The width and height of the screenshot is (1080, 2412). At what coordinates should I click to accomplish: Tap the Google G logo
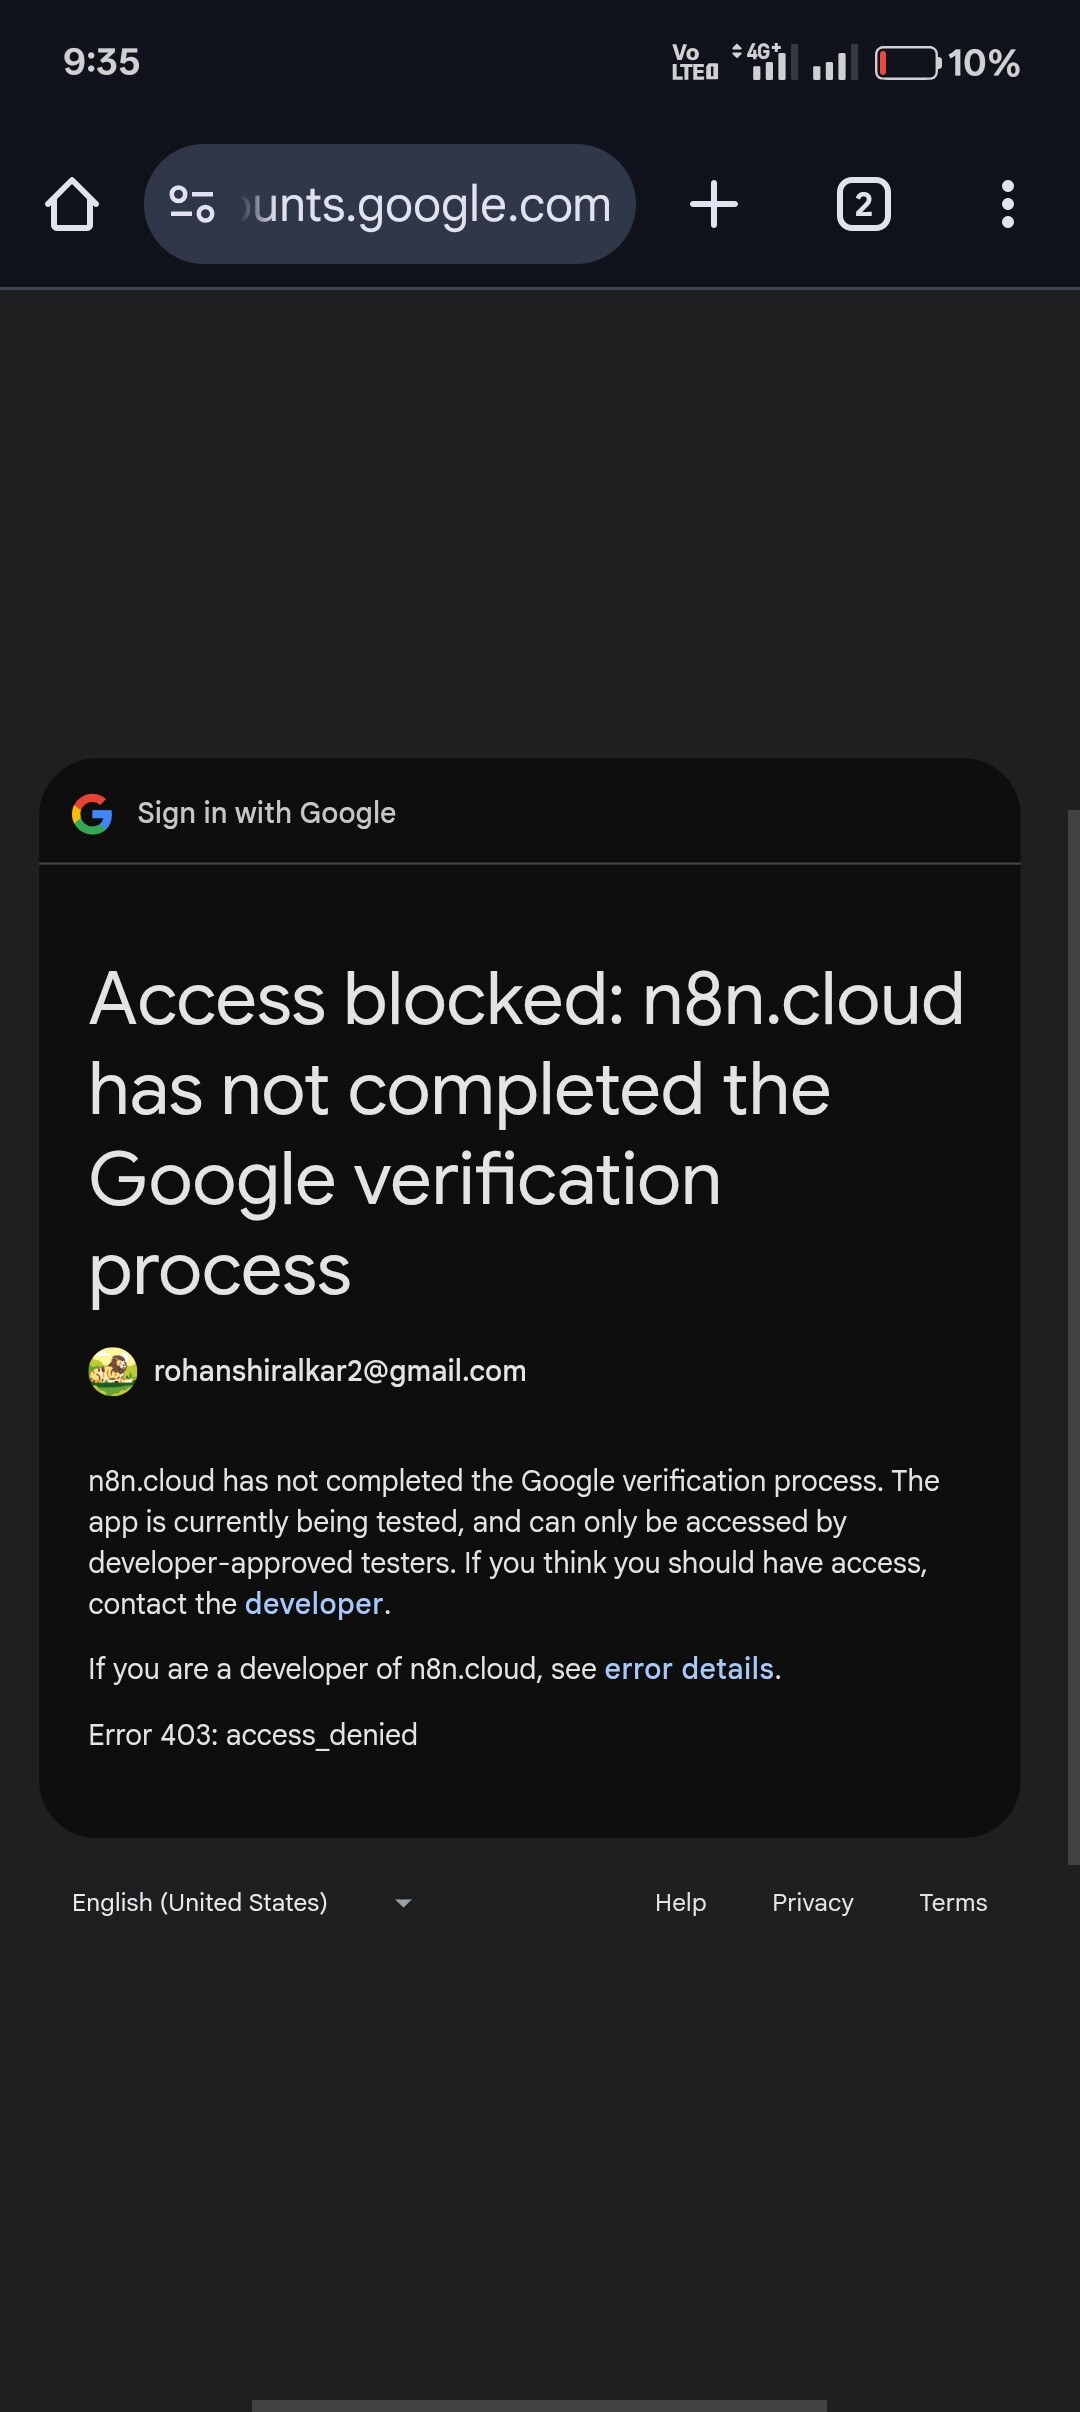(92, 814)
